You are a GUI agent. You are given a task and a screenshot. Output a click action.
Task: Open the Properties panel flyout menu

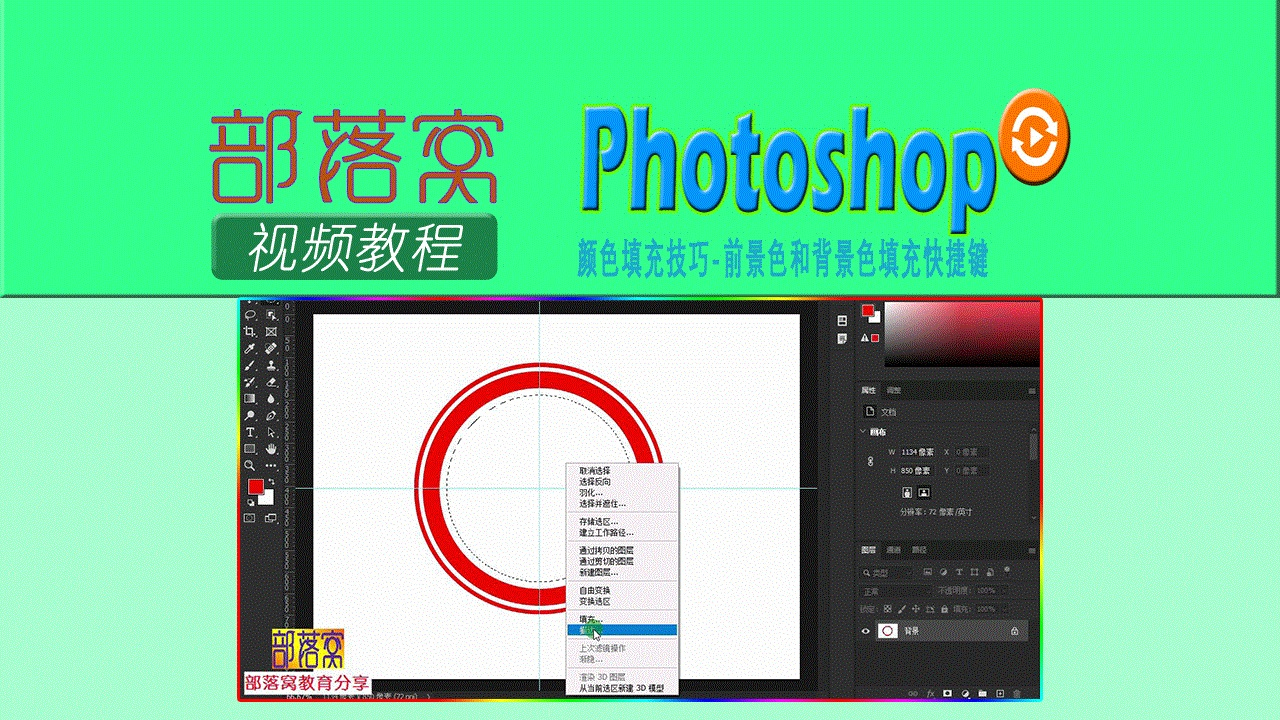tap(1032, 391)
